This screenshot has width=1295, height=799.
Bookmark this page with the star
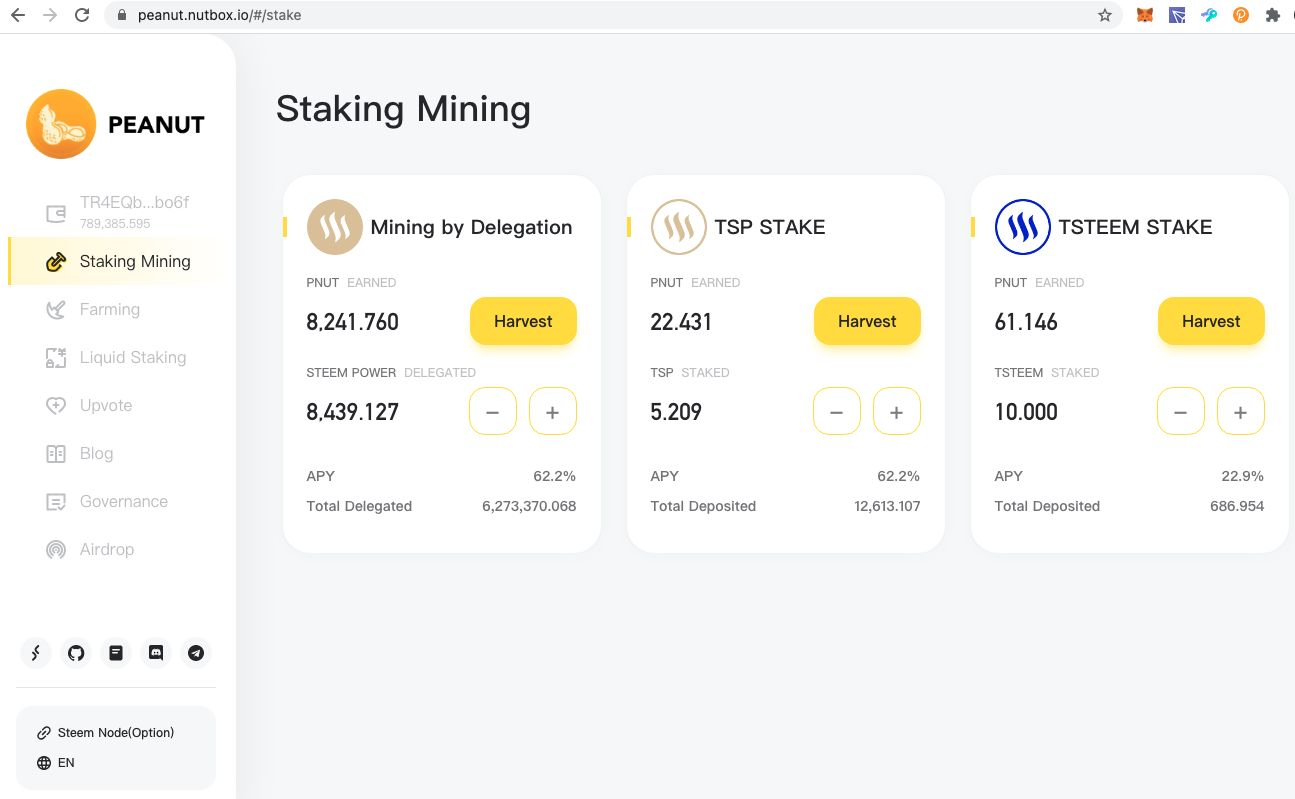(x=1105, y=15)
